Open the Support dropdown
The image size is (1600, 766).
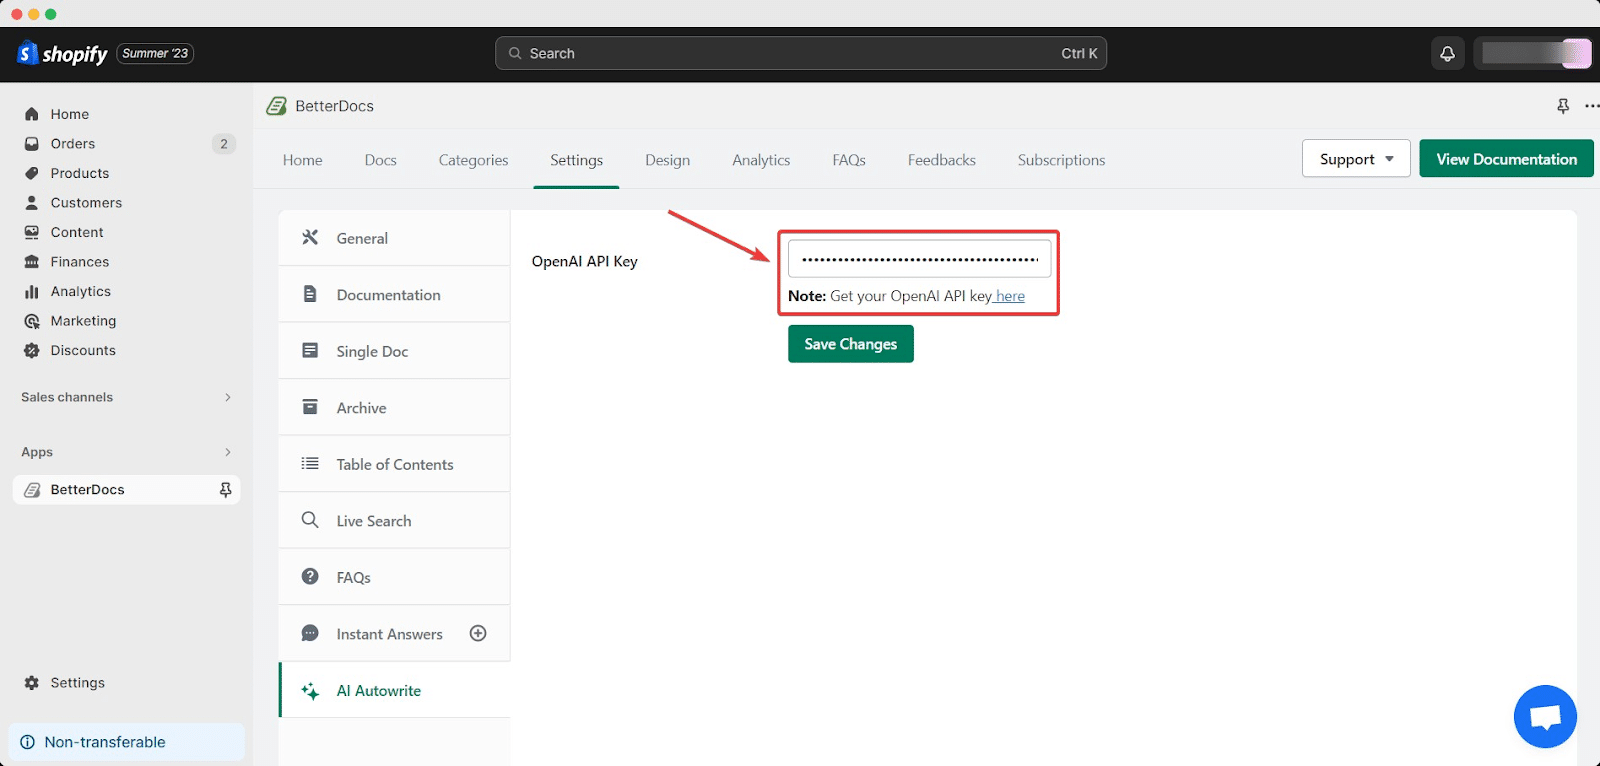(1356, 159)
